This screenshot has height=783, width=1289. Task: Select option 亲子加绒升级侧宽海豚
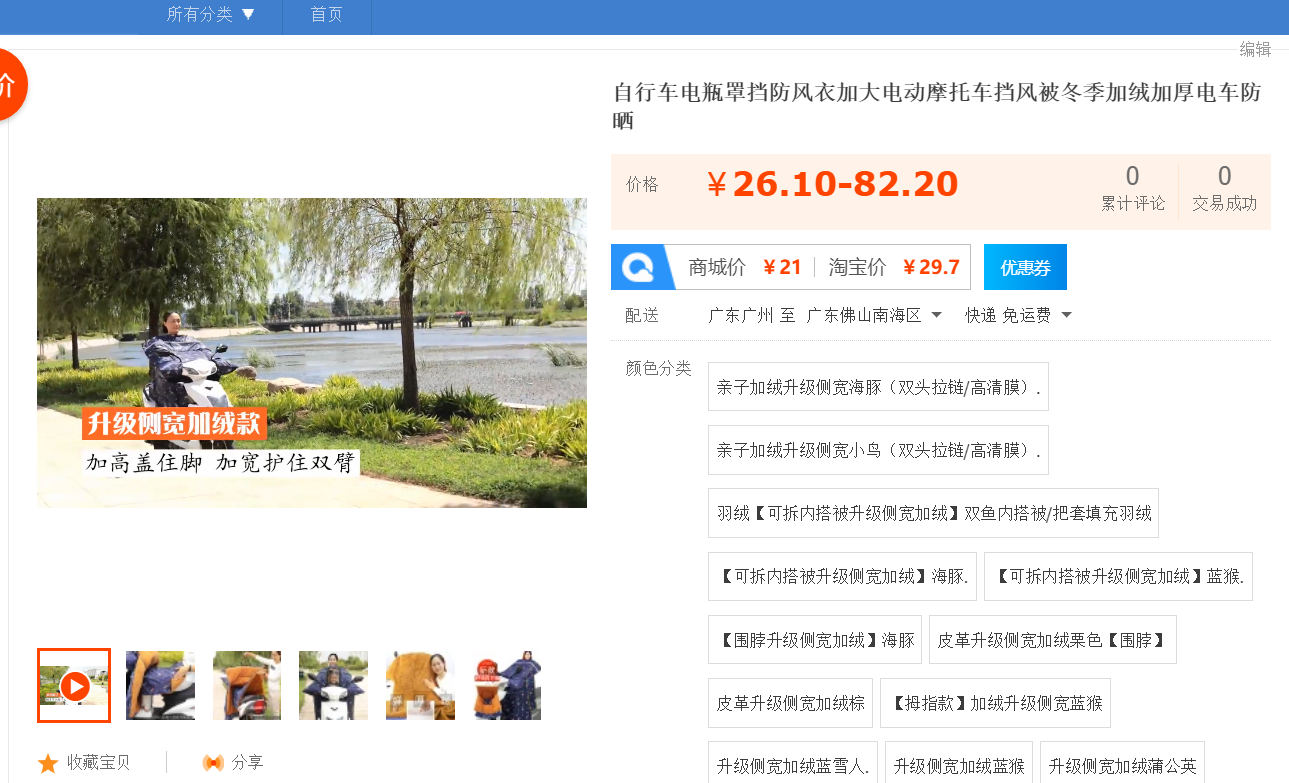pyautogui.click(x=878, y=387)
